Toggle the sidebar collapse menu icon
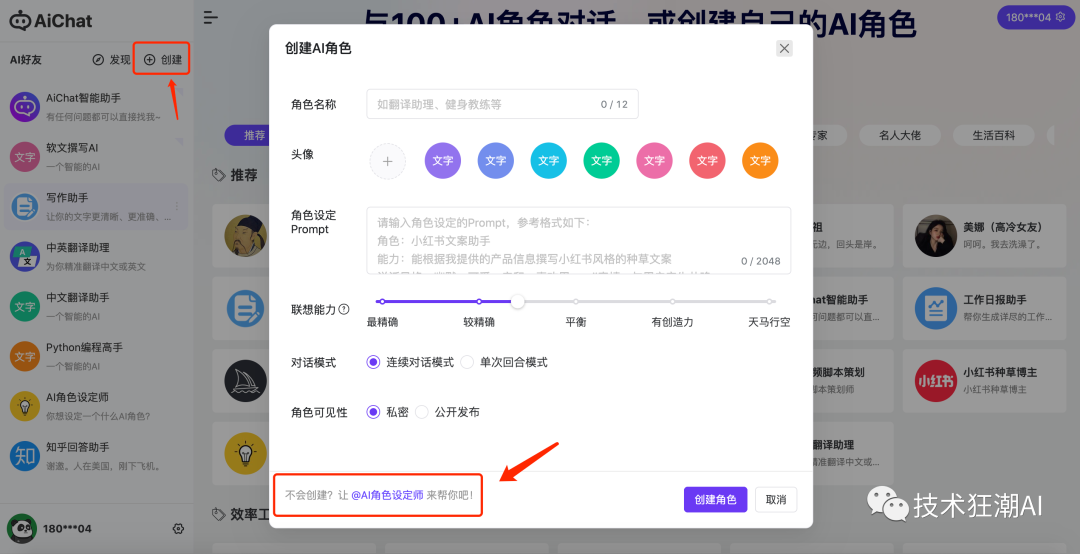 pyautogui.click(x=211, y=18)
